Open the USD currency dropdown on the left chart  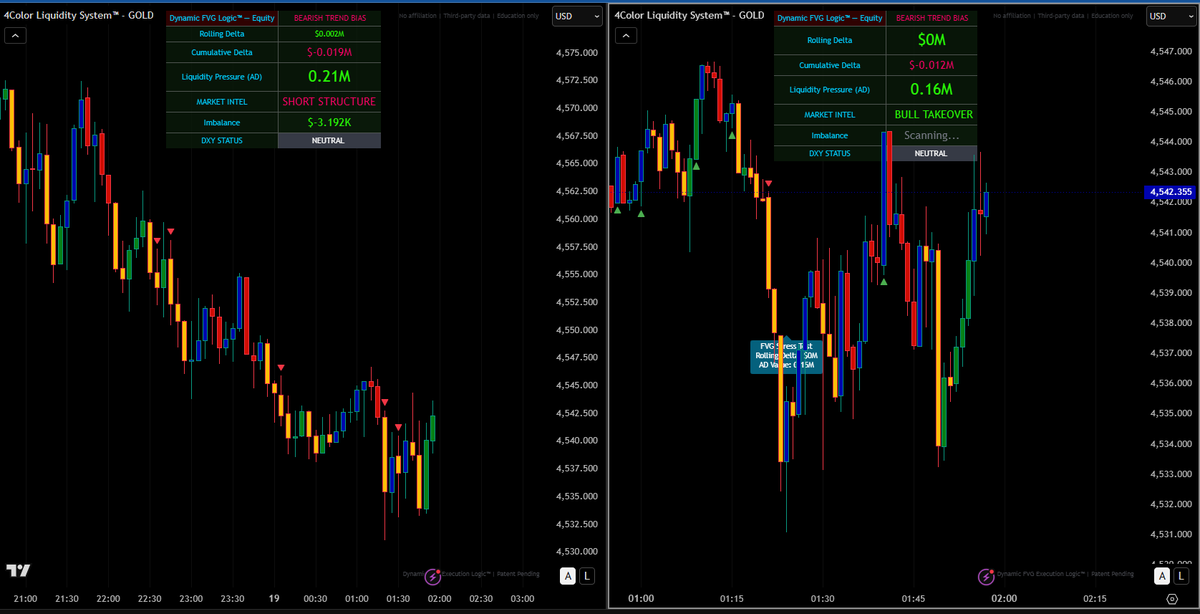point(577,17)
